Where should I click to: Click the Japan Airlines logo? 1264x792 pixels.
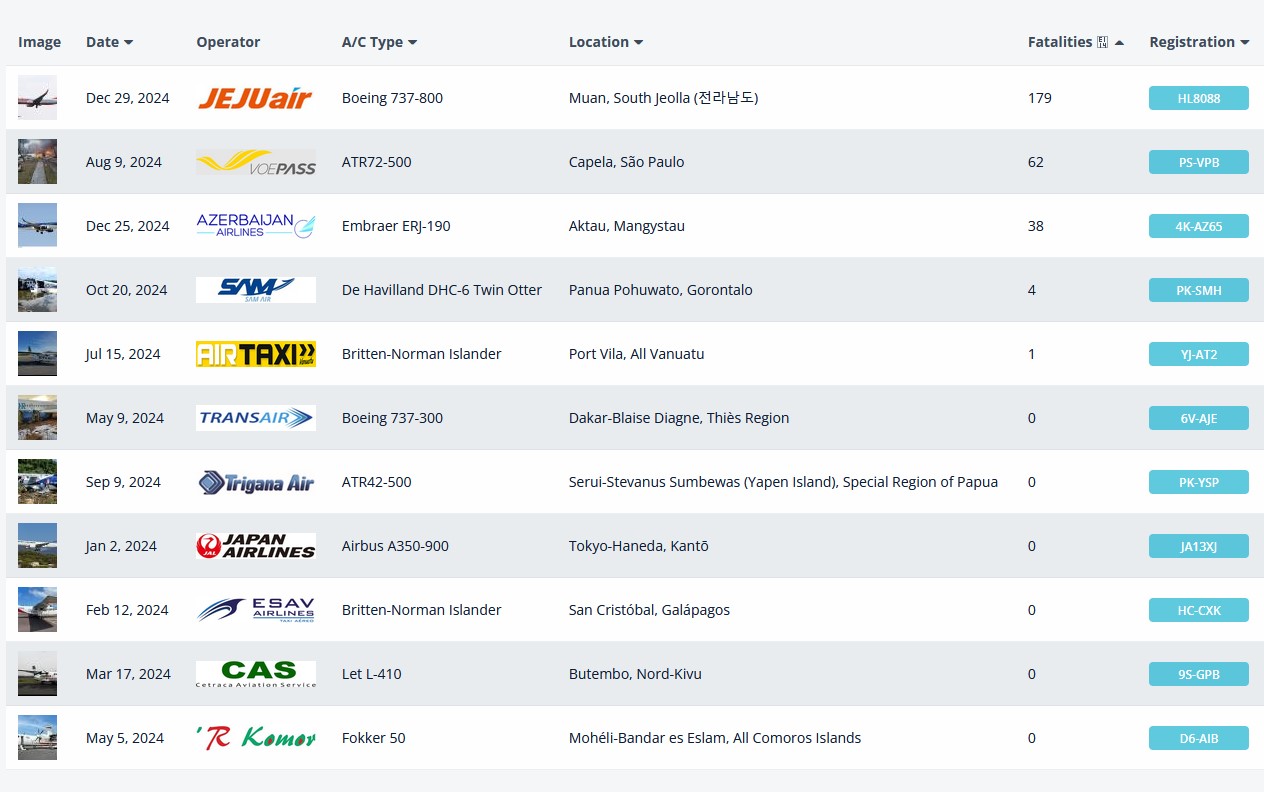(256, 546)
